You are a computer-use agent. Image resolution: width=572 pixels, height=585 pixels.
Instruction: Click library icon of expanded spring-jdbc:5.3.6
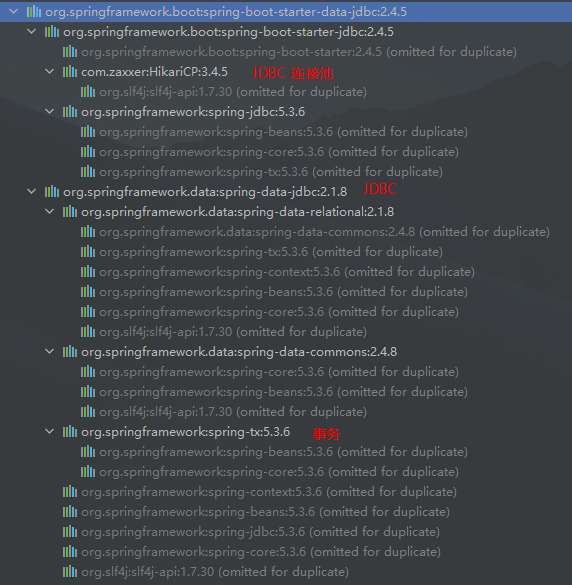(70, 112)
